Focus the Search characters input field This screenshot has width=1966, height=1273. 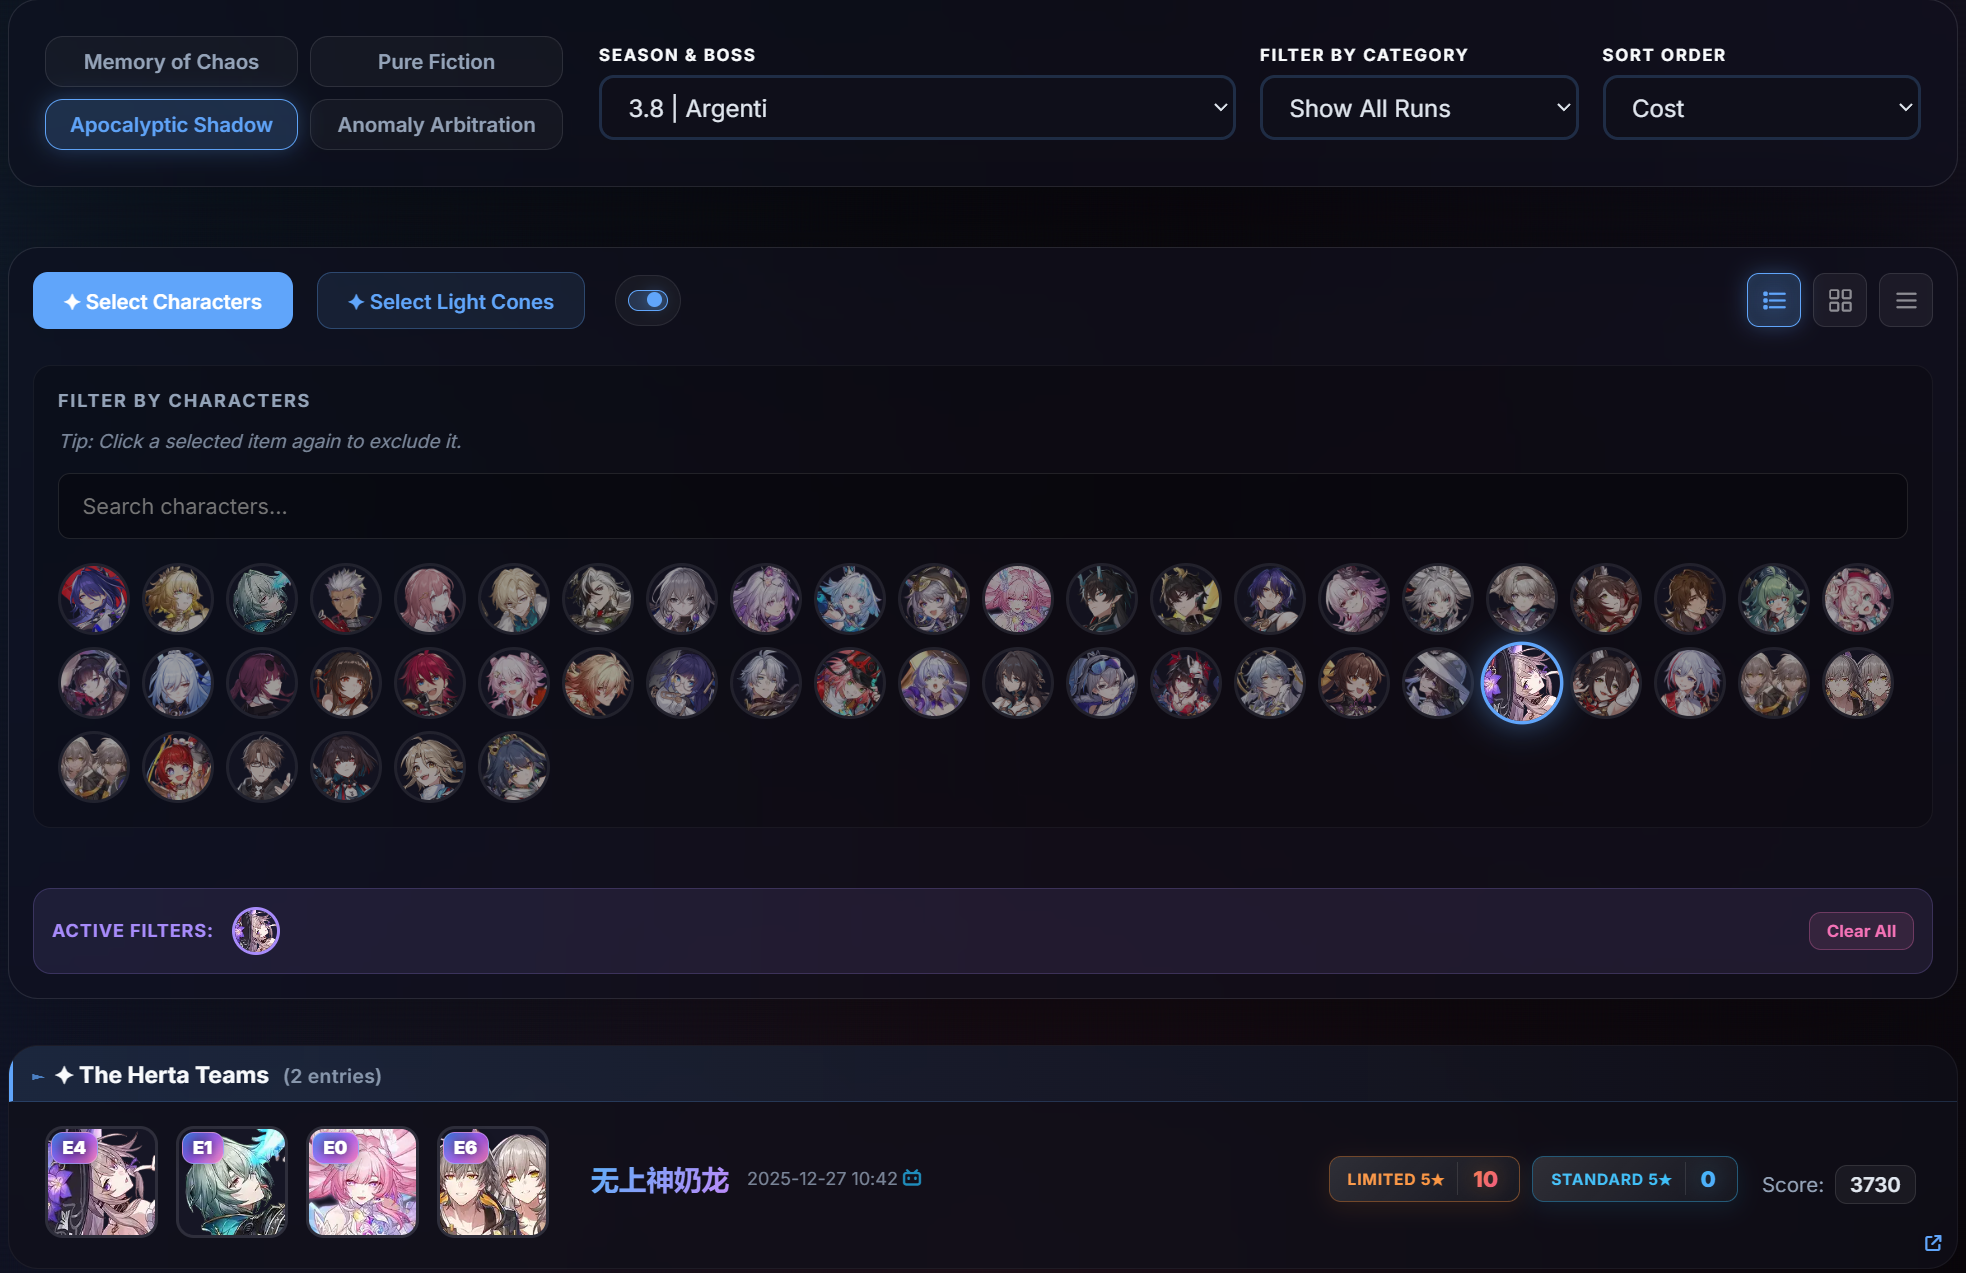click(x=982, y=506)
